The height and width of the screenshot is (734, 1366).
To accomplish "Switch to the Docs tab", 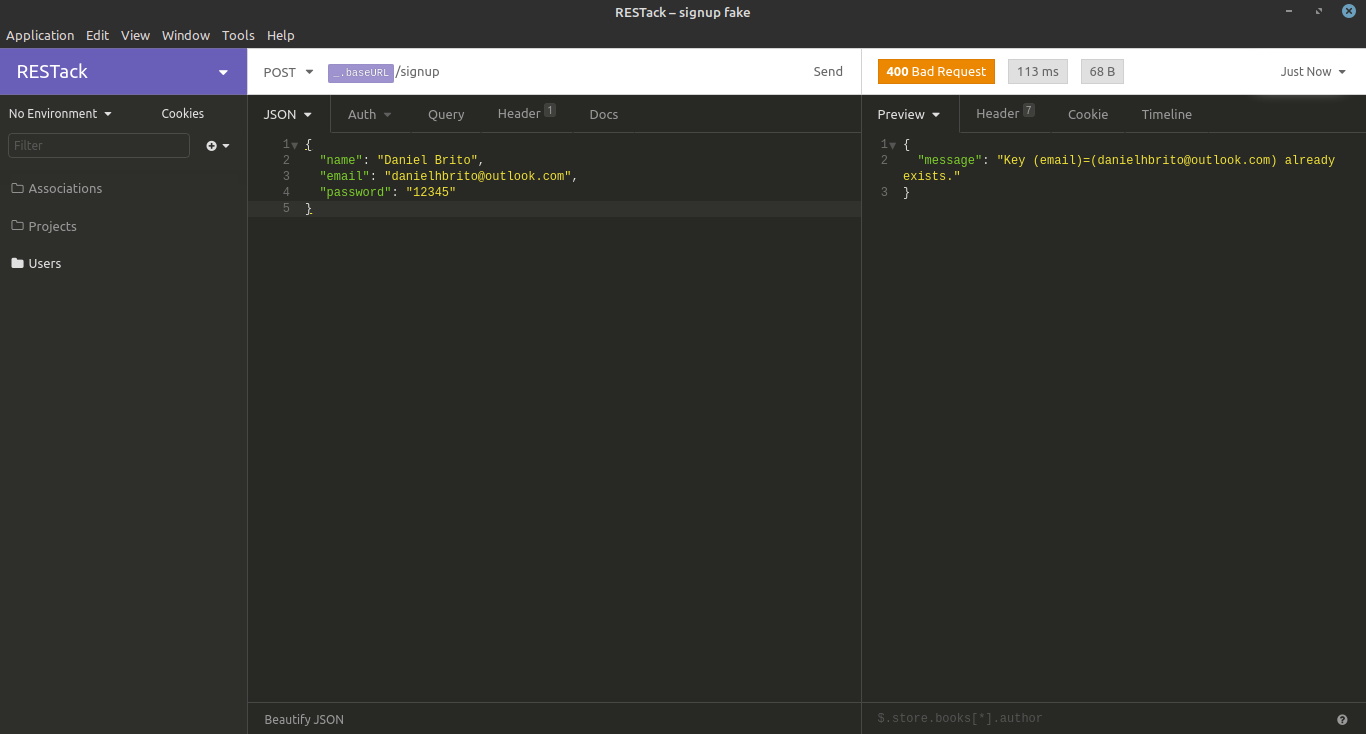I will (604, 114).
